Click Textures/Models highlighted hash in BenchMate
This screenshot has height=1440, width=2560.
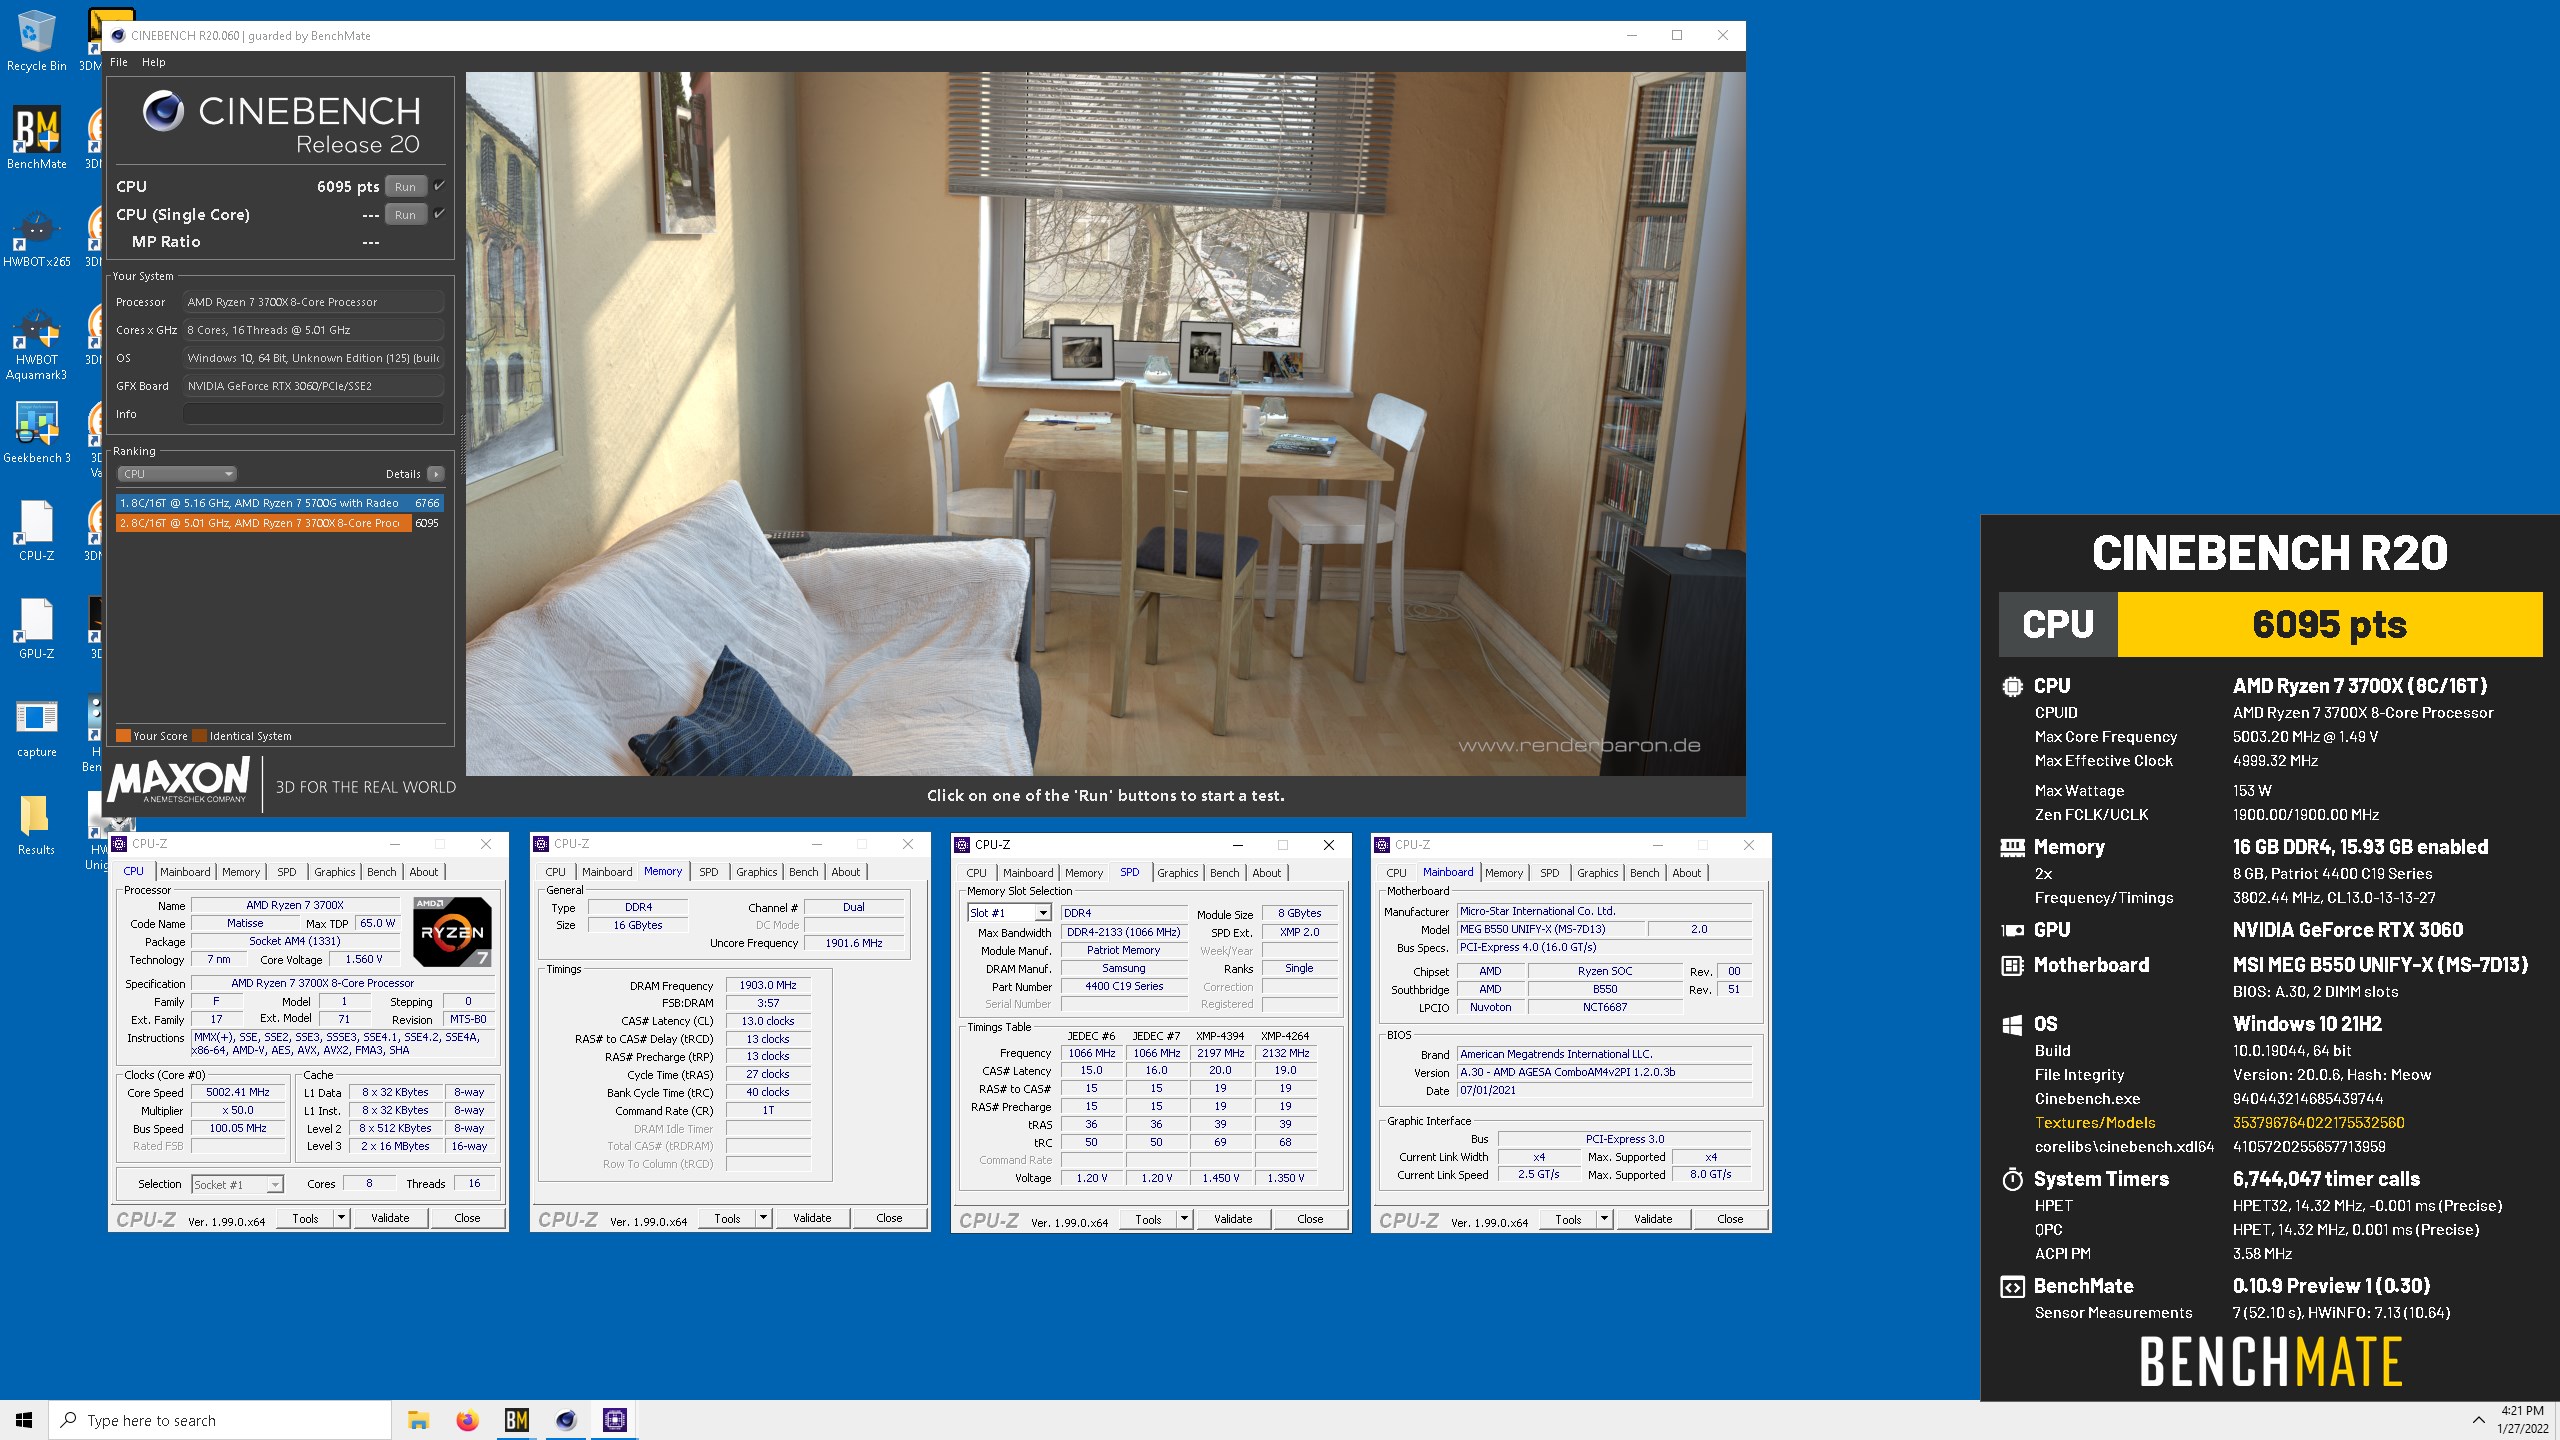pyautogui.click(x=2318, y=1122)
